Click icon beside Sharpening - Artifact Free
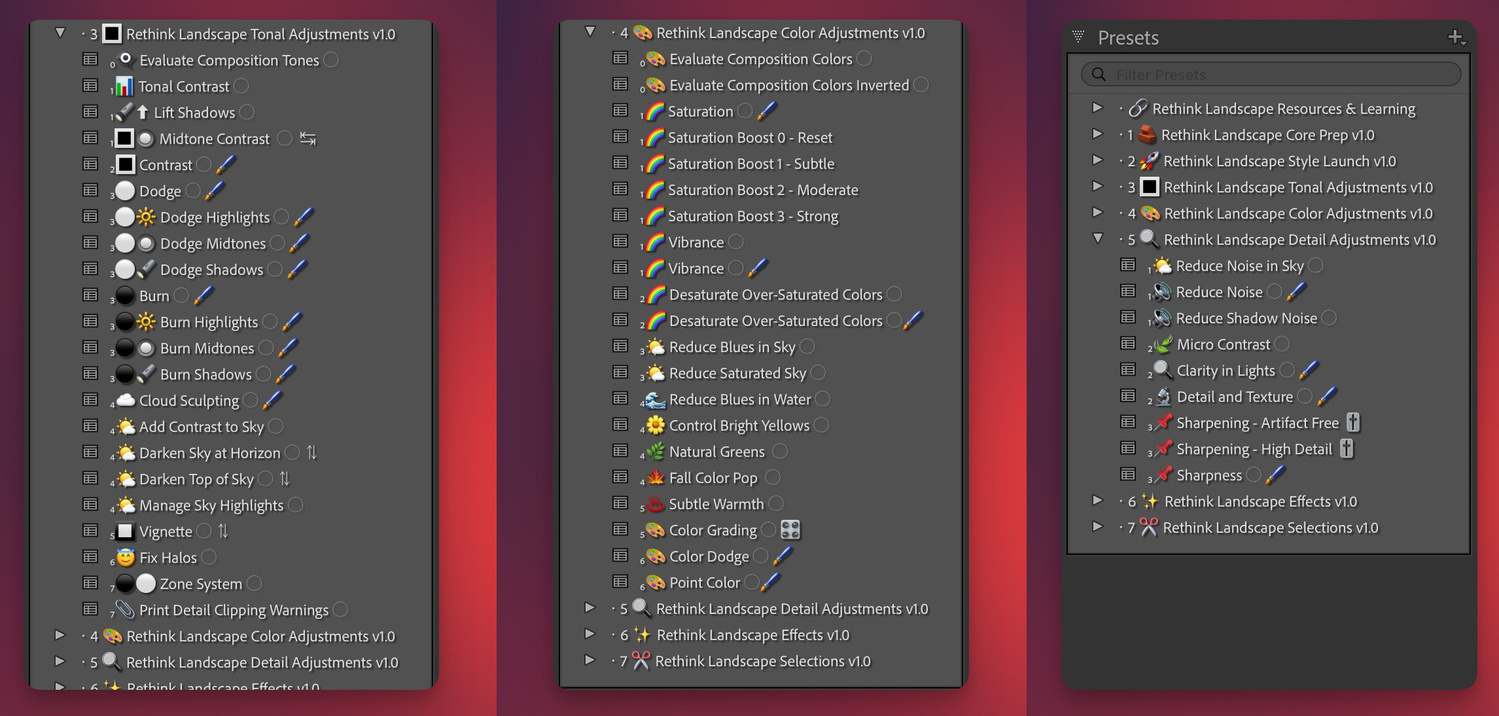 (1353, 423)
